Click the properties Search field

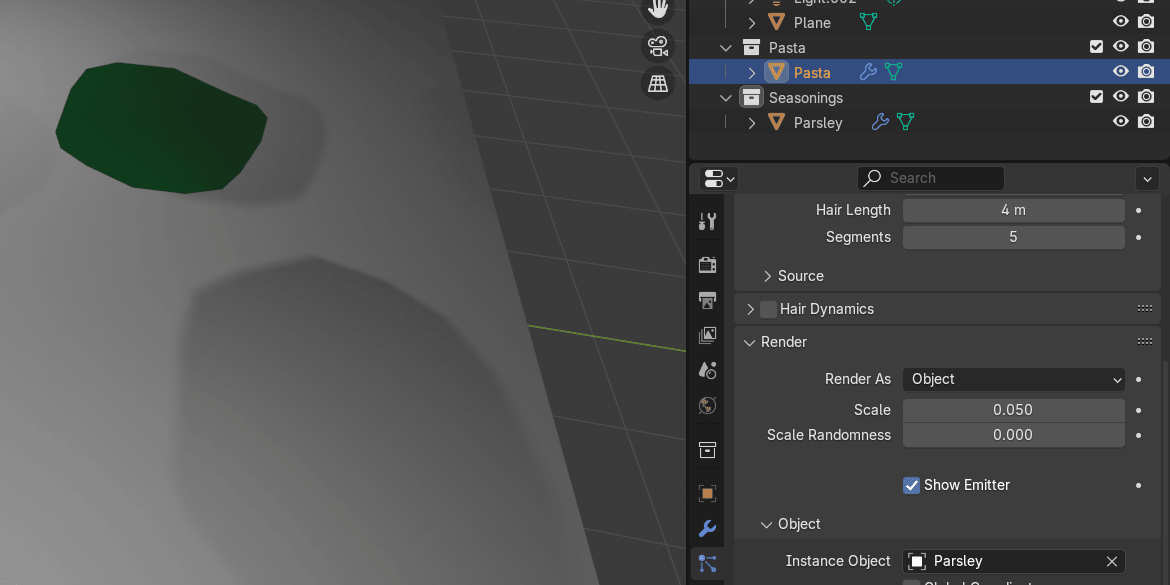(931, 178)
